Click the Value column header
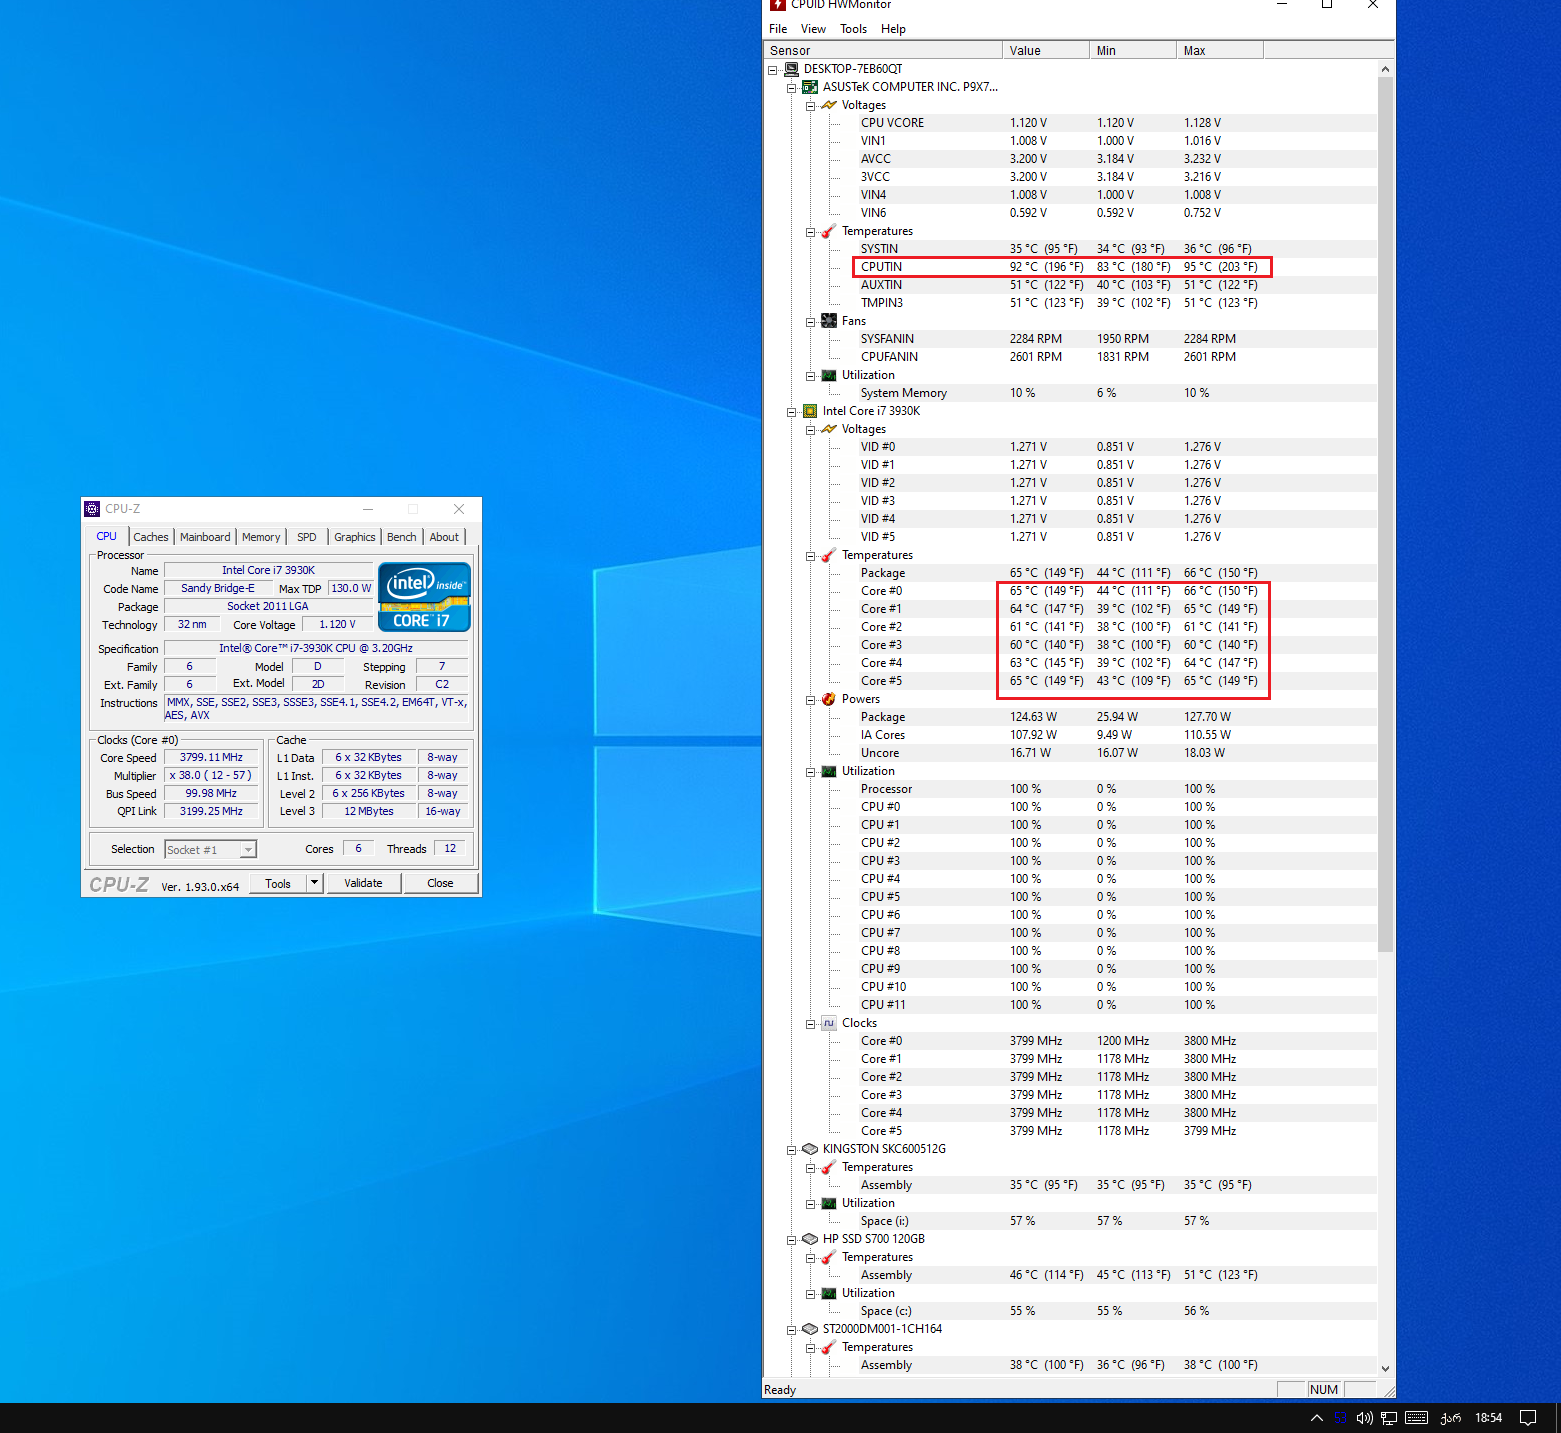The image size is (1561, 1433). 1044,51
